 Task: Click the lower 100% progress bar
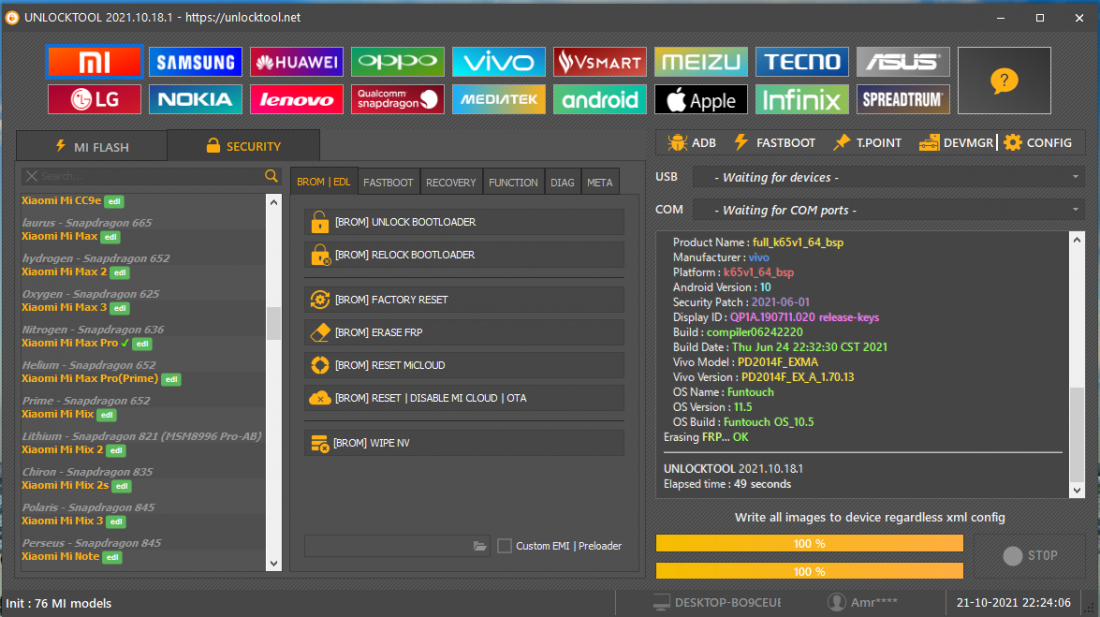click(x=810, y=571)
